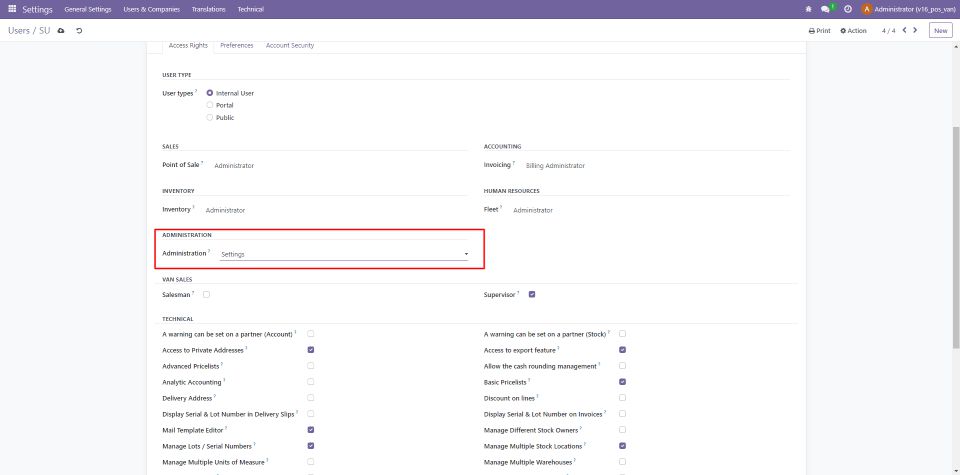Image resolution: width=960 pixels, height=475 pixels.
Task: Select the Portal user type
Action: tap(209, 105)
